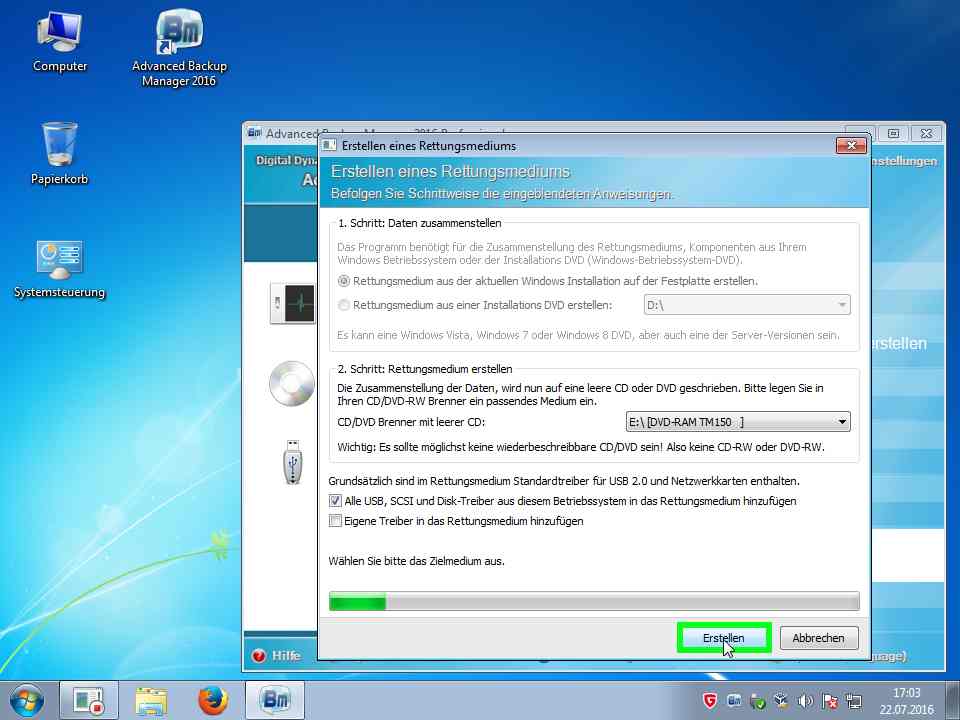Image resolution: width=960 pixels, height=720 pixels.
Task: Open Hilfe in the Backup Manager window
Action: coord(276,656)
